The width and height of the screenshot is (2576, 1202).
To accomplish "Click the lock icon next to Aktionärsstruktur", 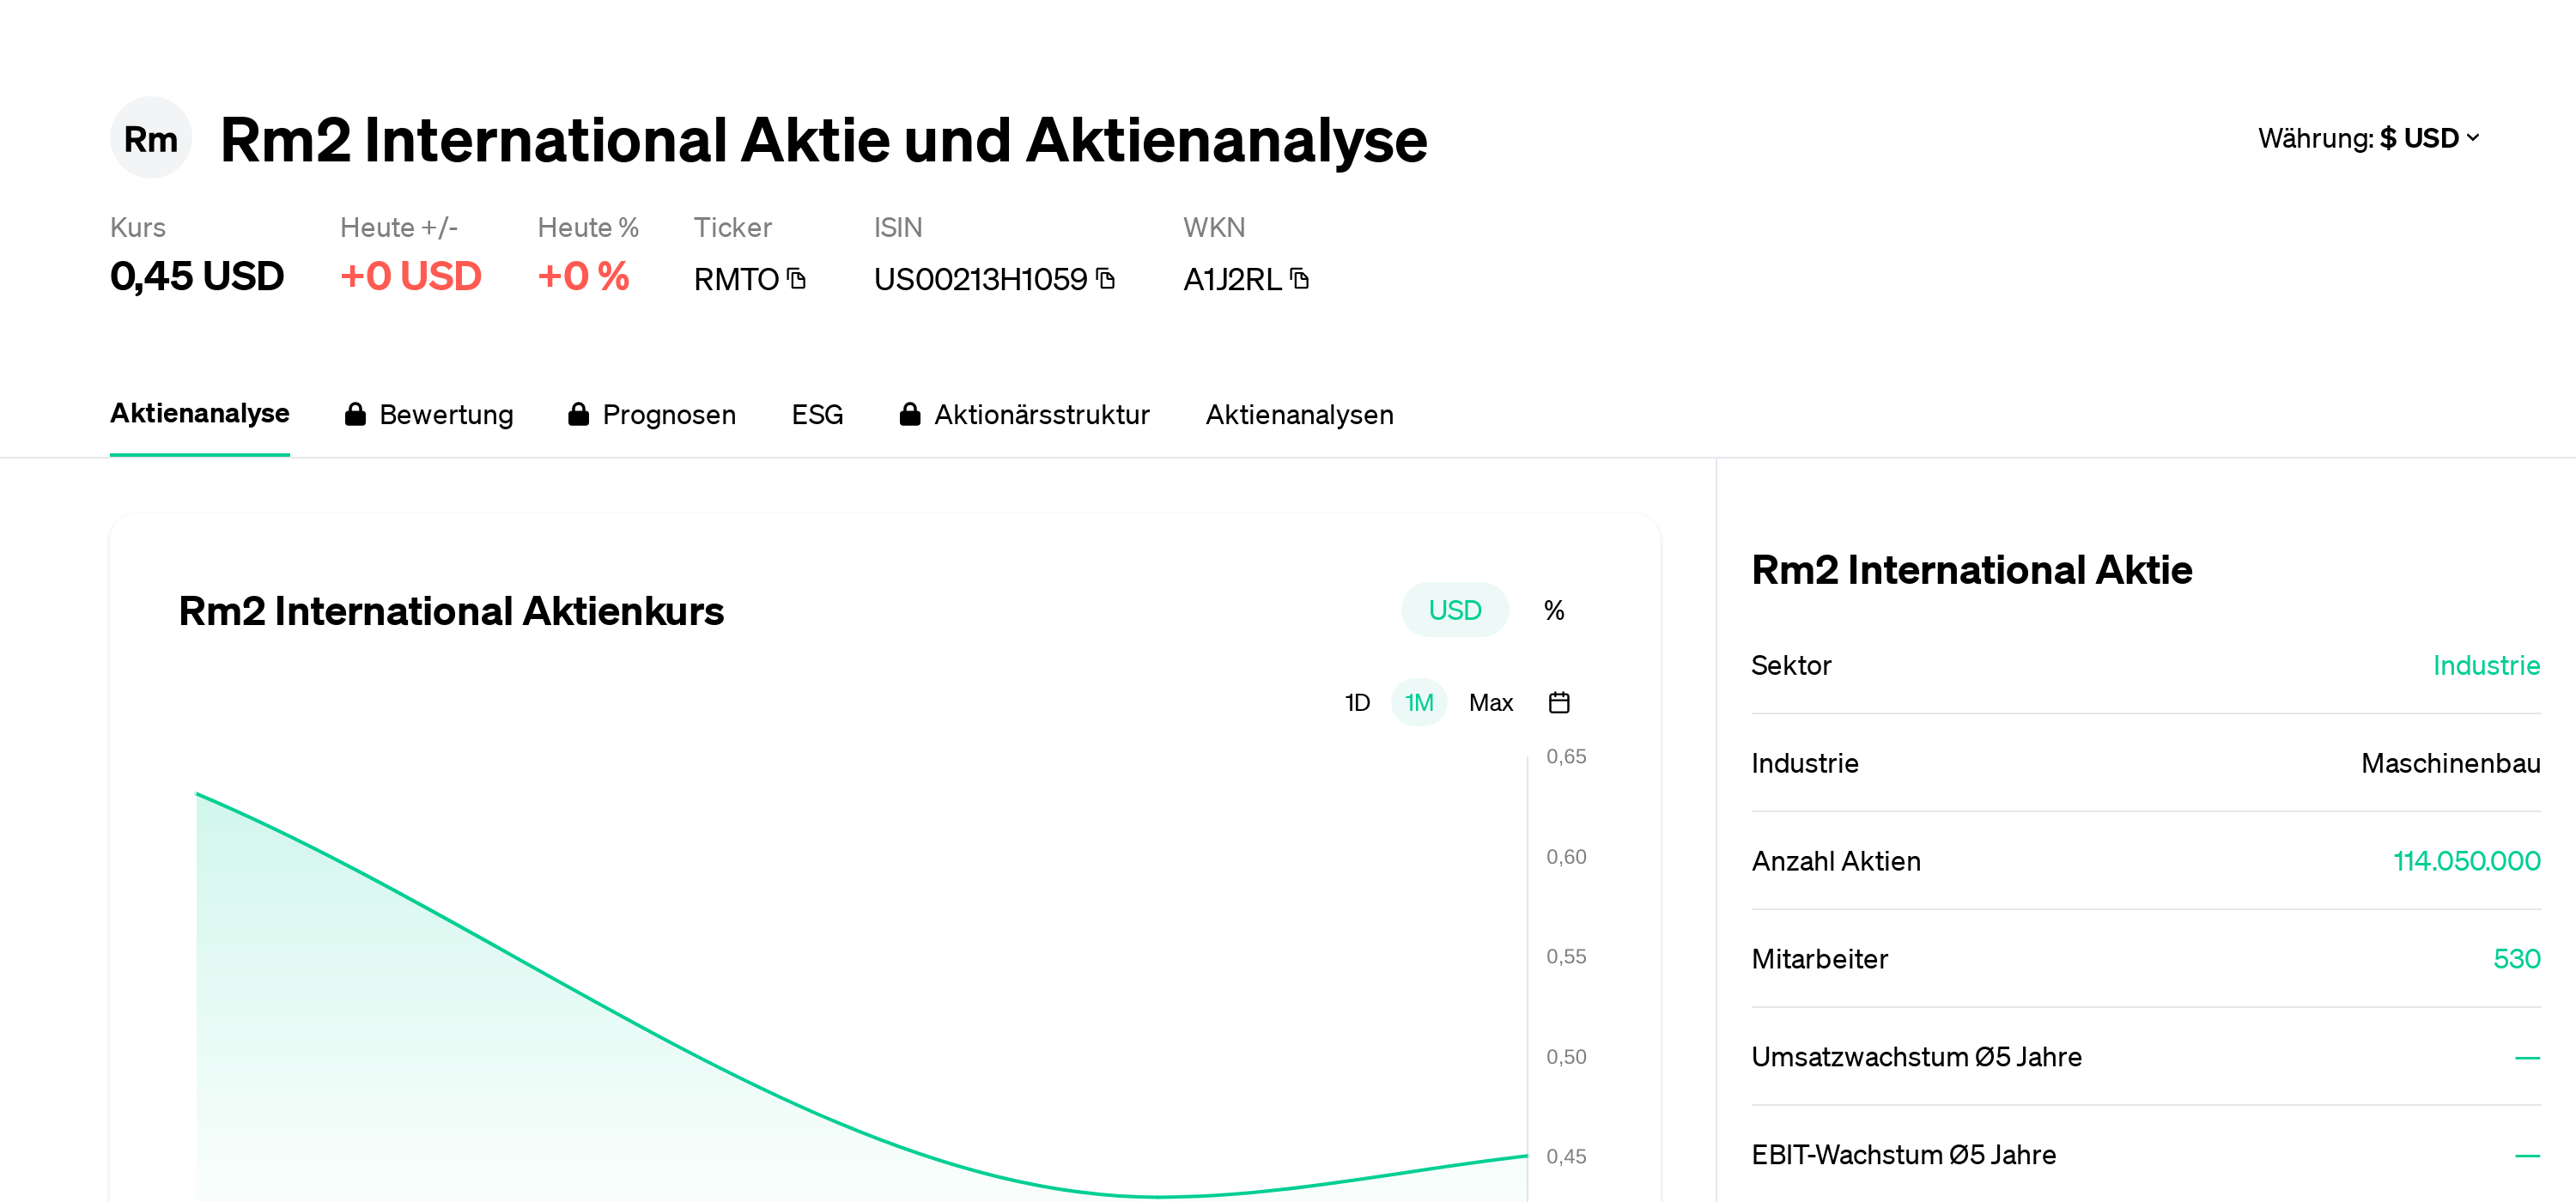I will pos(911,413).
